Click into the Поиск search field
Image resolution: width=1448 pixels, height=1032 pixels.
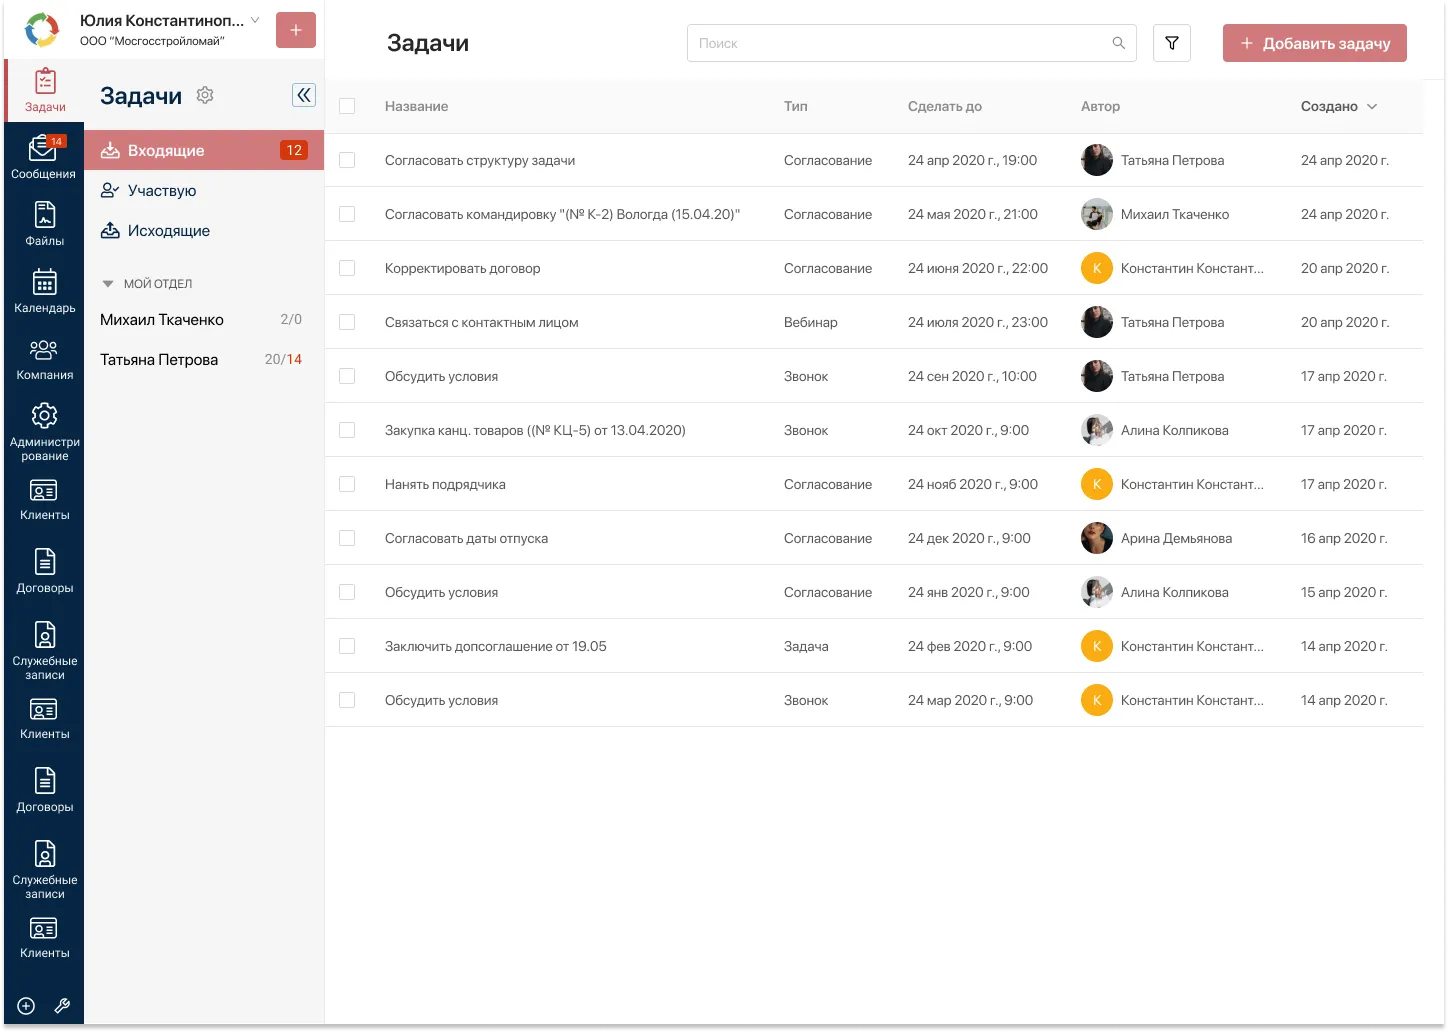point(912,43)
